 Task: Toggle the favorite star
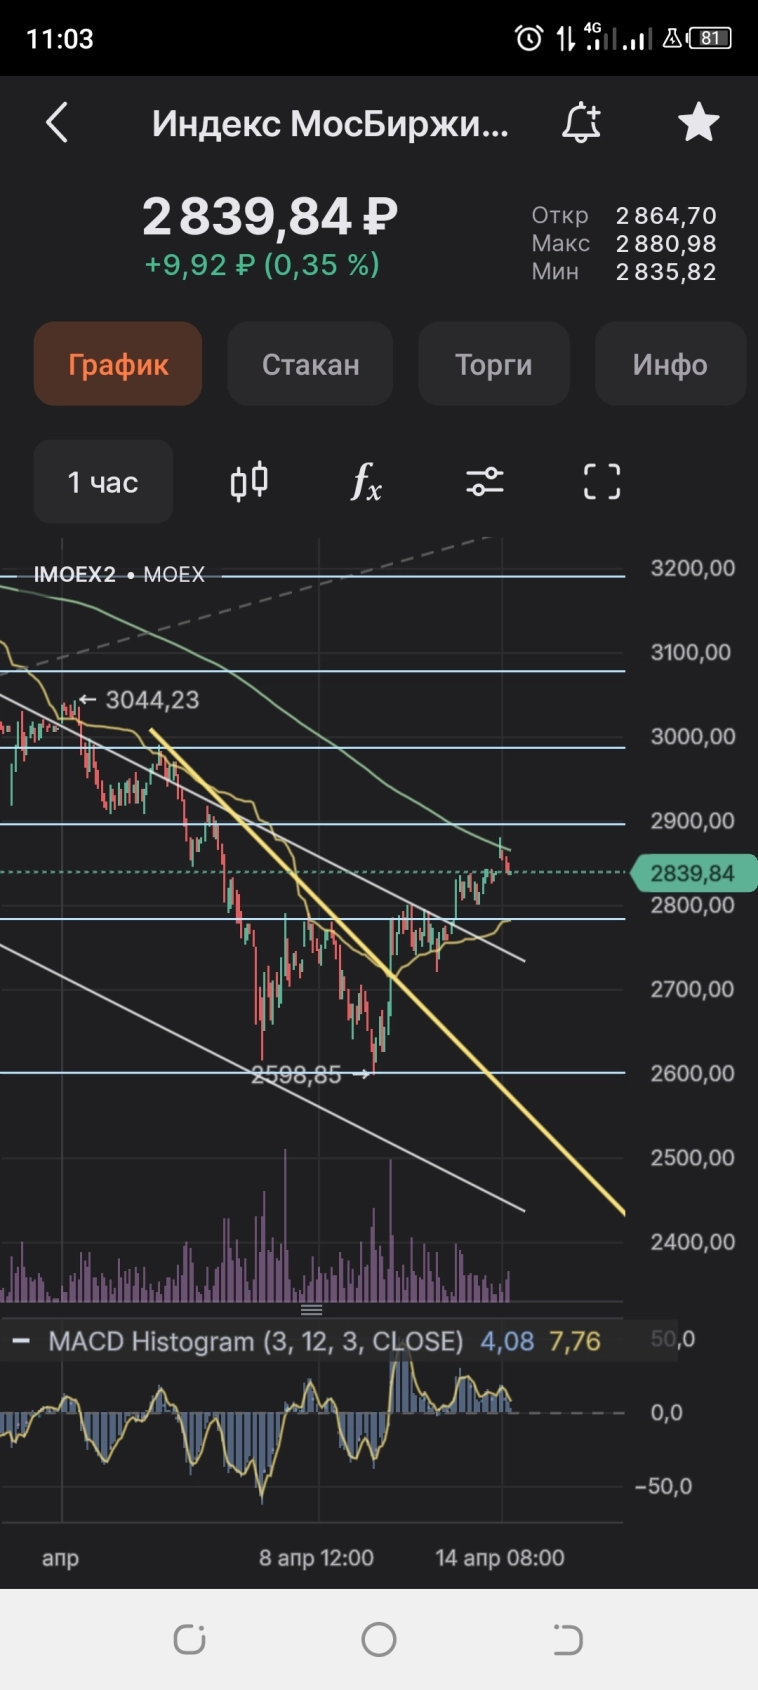[698, 123]
